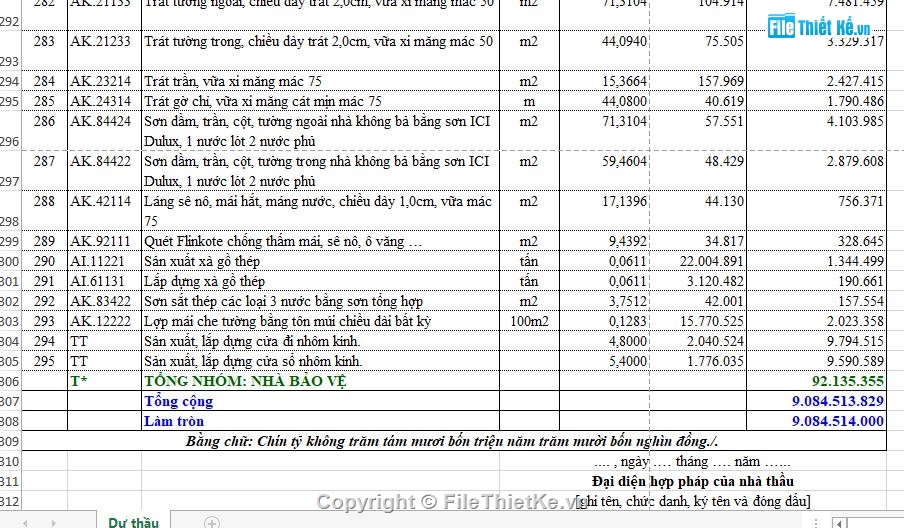Select the code cell AK.23214
The height and width of the screenshot is (528, 904).
point(104,81)
